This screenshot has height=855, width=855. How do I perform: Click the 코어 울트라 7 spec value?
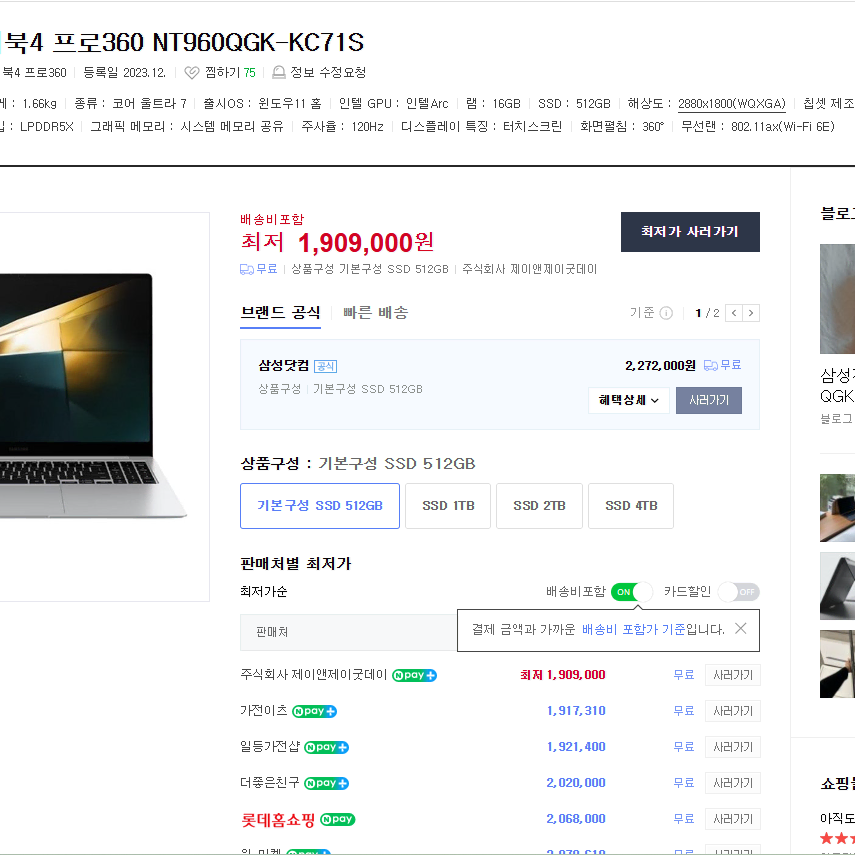[x=149, y=104]
